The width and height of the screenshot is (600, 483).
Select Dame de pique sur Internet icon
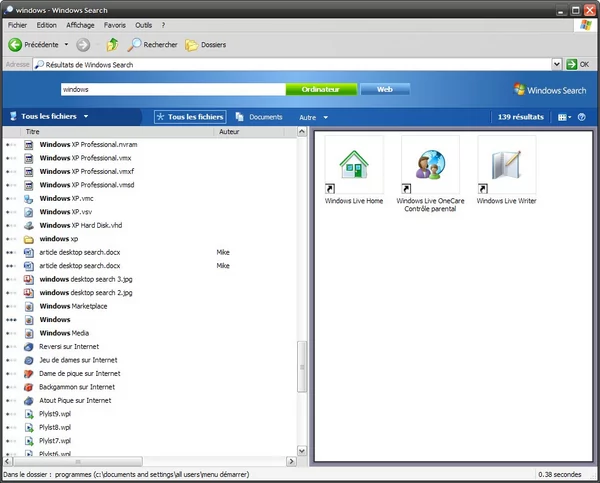click(29, 374)
